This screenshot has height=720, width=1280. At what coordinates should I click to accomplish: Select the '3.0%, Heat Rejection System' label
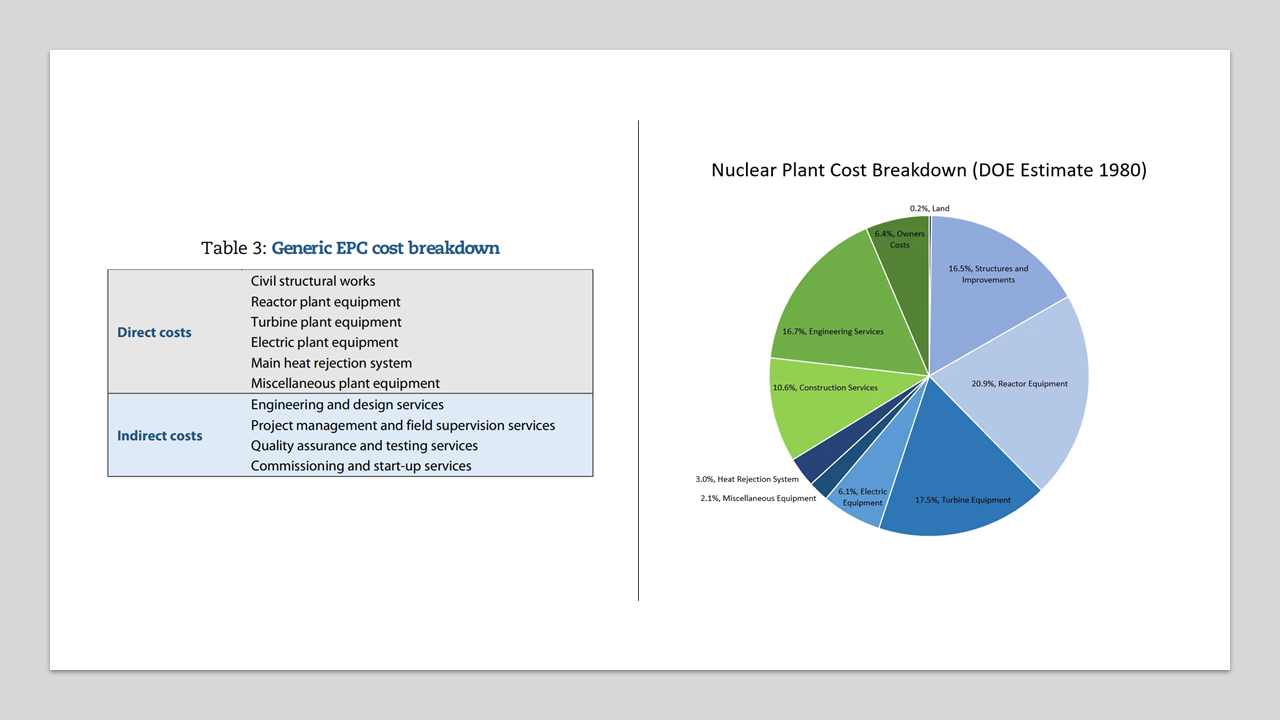click(747, 479)
